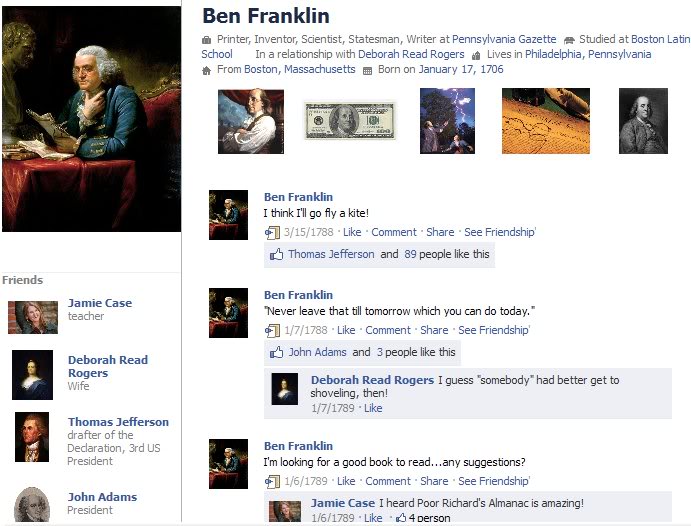Open Thomas Jefferson's profile from Friends
Screen dimensions: 691x526
(118, 422)
